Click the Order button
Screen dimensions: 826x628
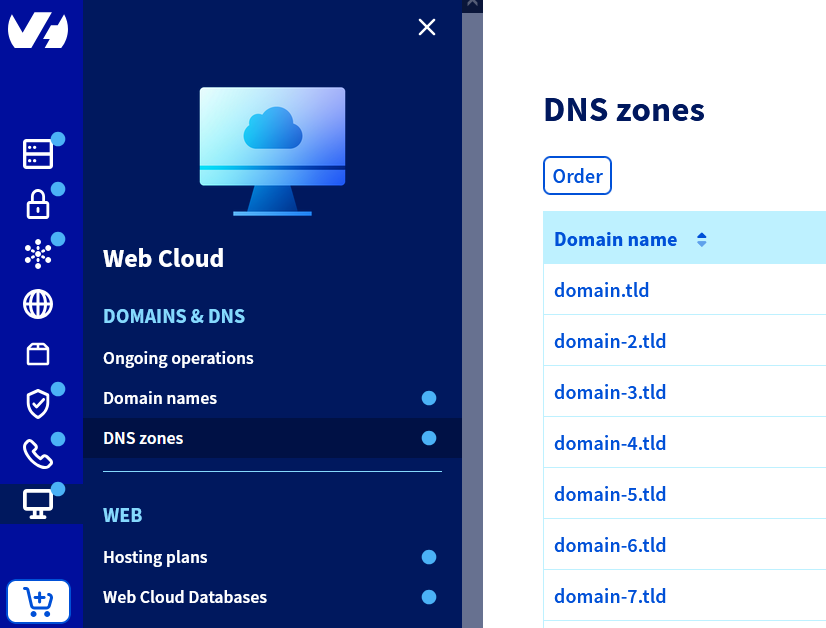(577, 175)
